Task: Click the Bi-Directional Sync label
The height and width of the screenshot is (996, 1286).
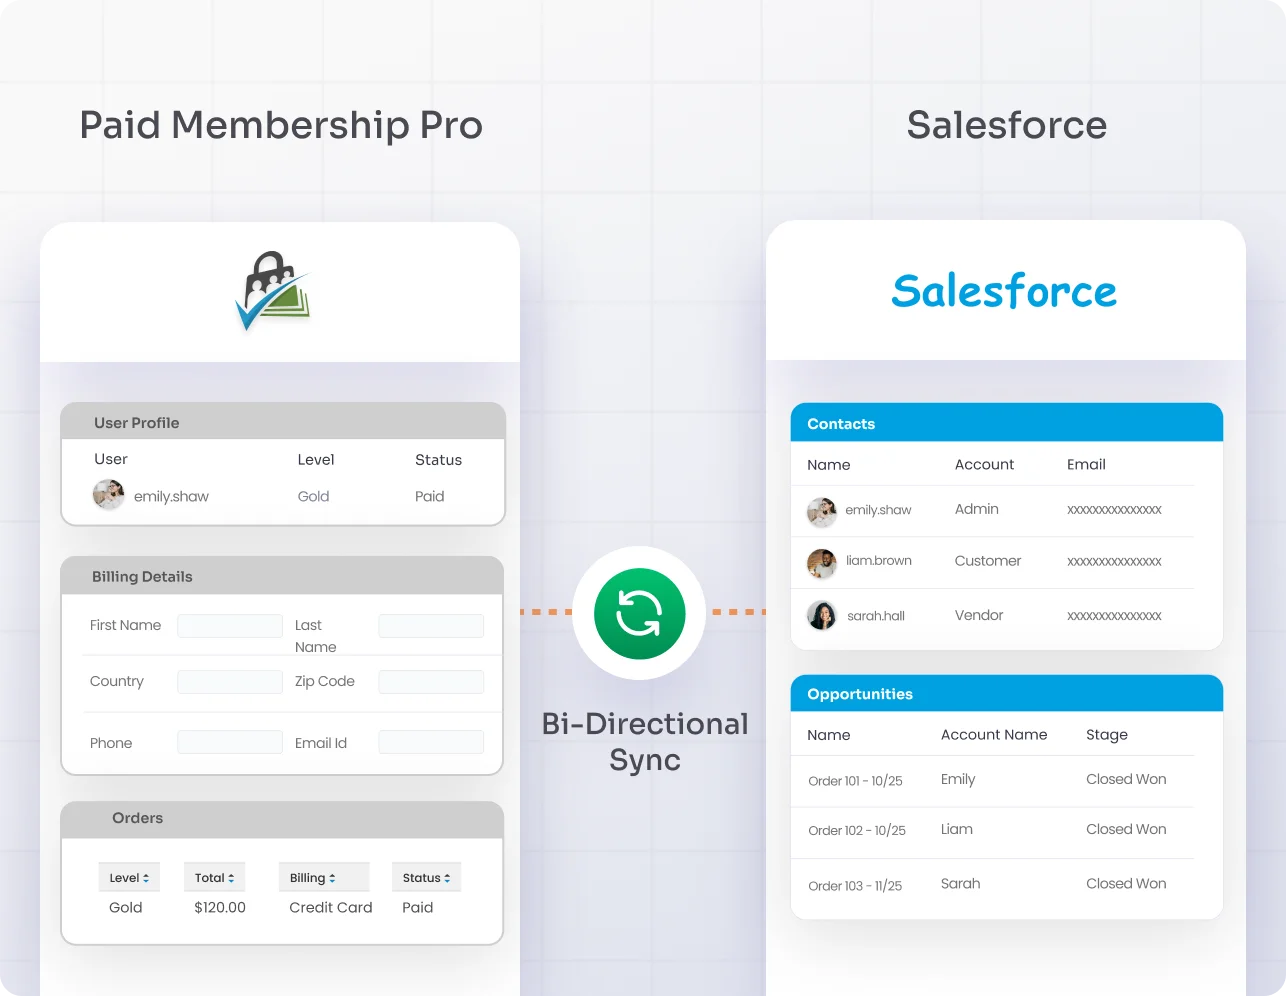Action: click(x=645, y=742)
